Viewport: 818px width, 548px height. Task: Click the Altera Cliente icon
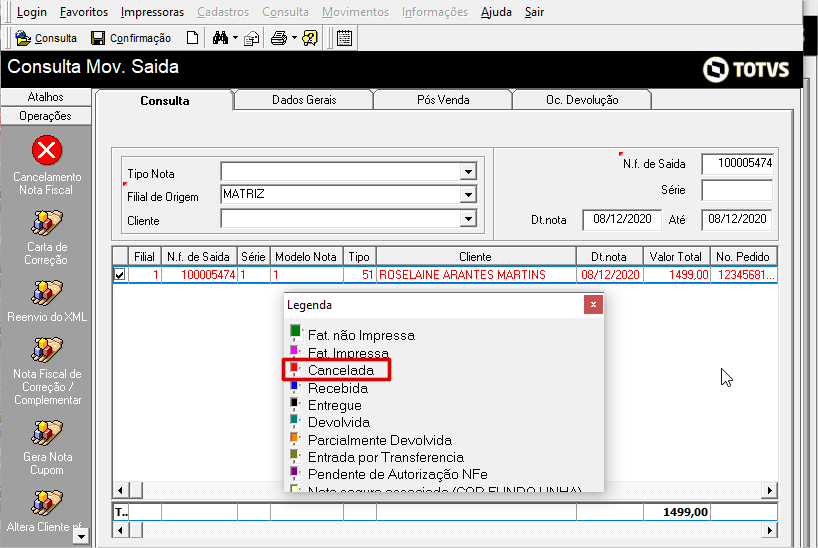pyautogui.click(x=46, y=503)
